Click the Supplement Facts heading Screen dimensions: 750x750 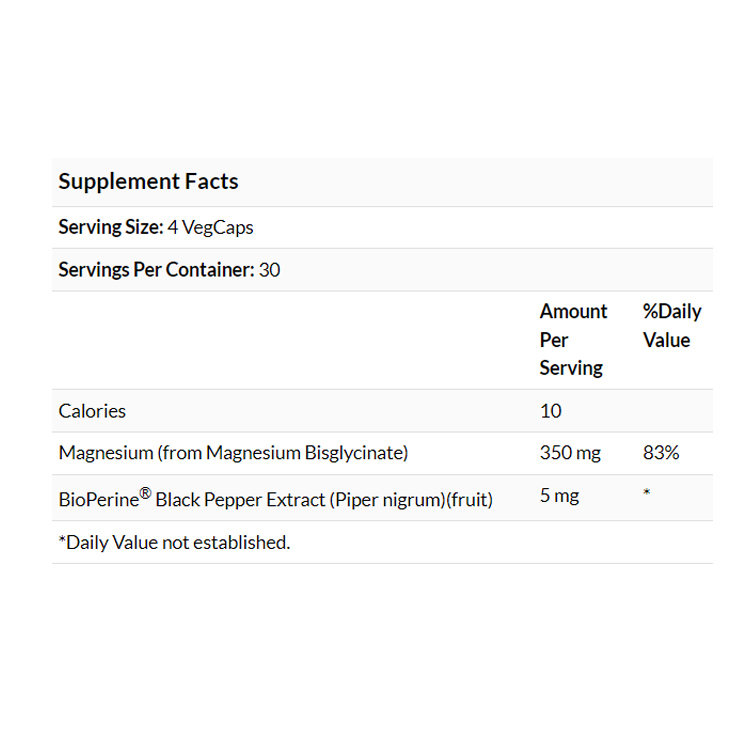148,182
